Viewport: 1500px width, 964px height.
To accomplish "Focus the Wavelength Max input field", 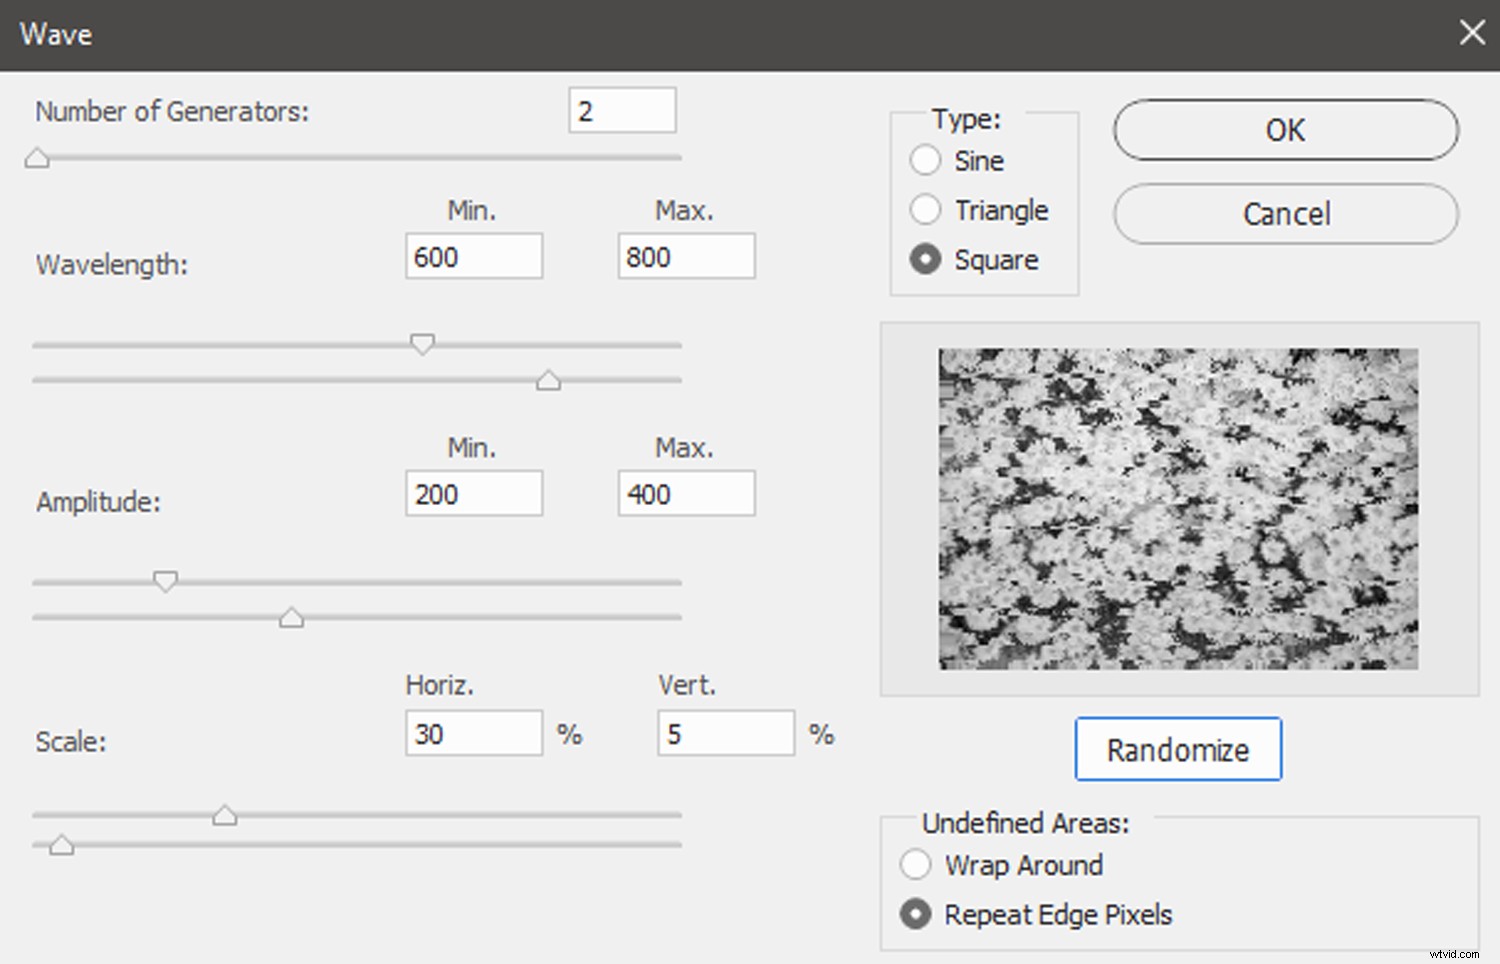I will (686, 257).
